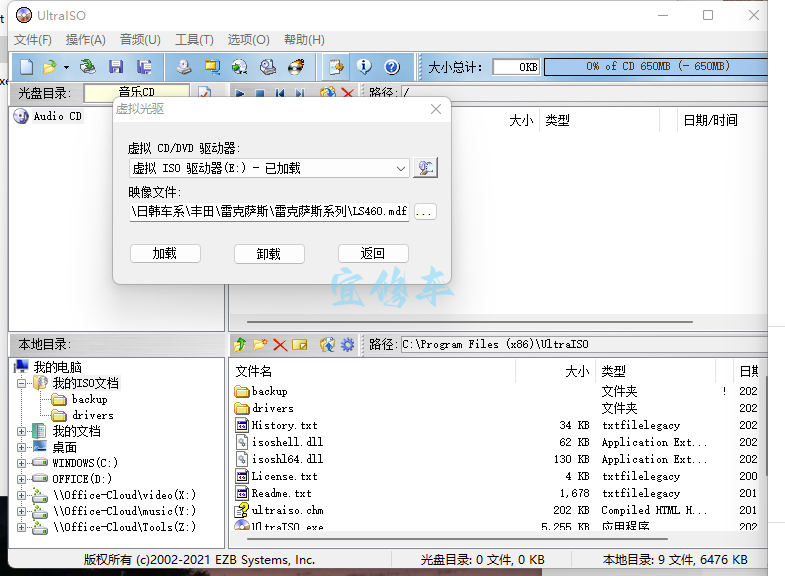The width and height of the screenshot is (785, 576).
Task: Click the red X delete icon in local toolbar
Action: click(x=280, y=345)
